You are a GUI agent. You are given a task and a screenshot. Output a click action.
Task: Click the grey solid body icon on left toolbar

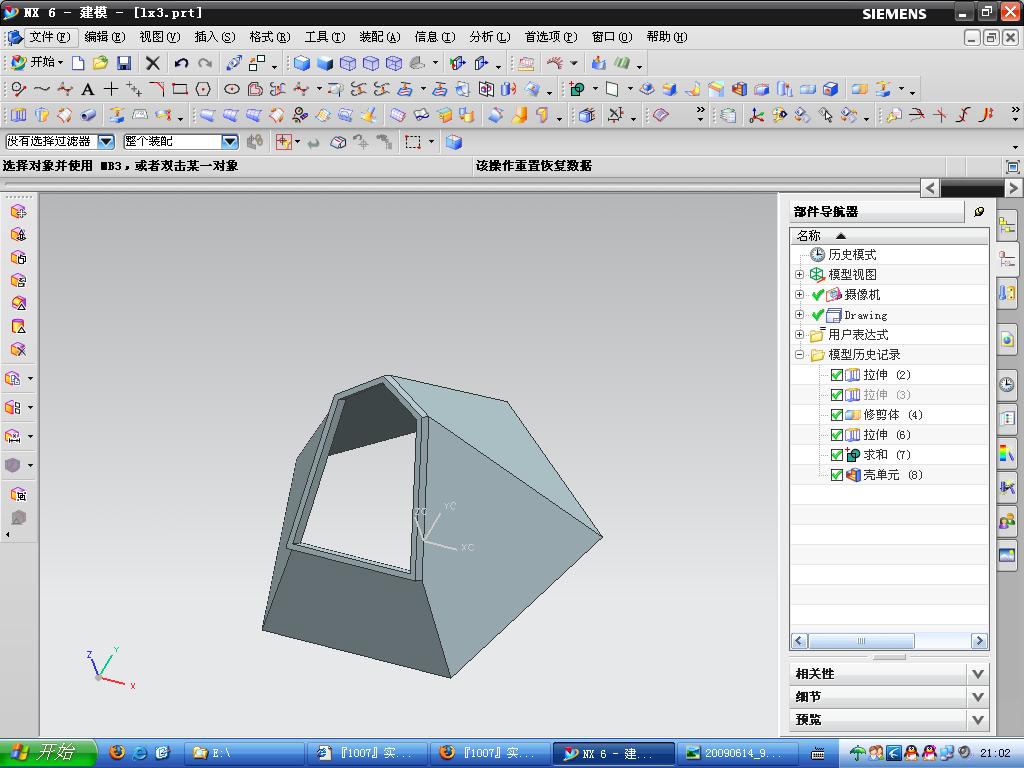pos(12,465)
